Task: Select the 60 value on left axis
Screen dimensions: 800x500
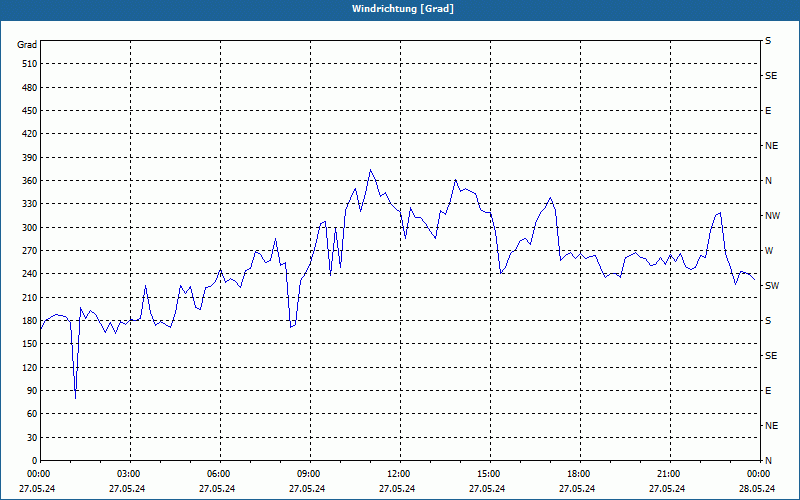Action: point(32,414)
